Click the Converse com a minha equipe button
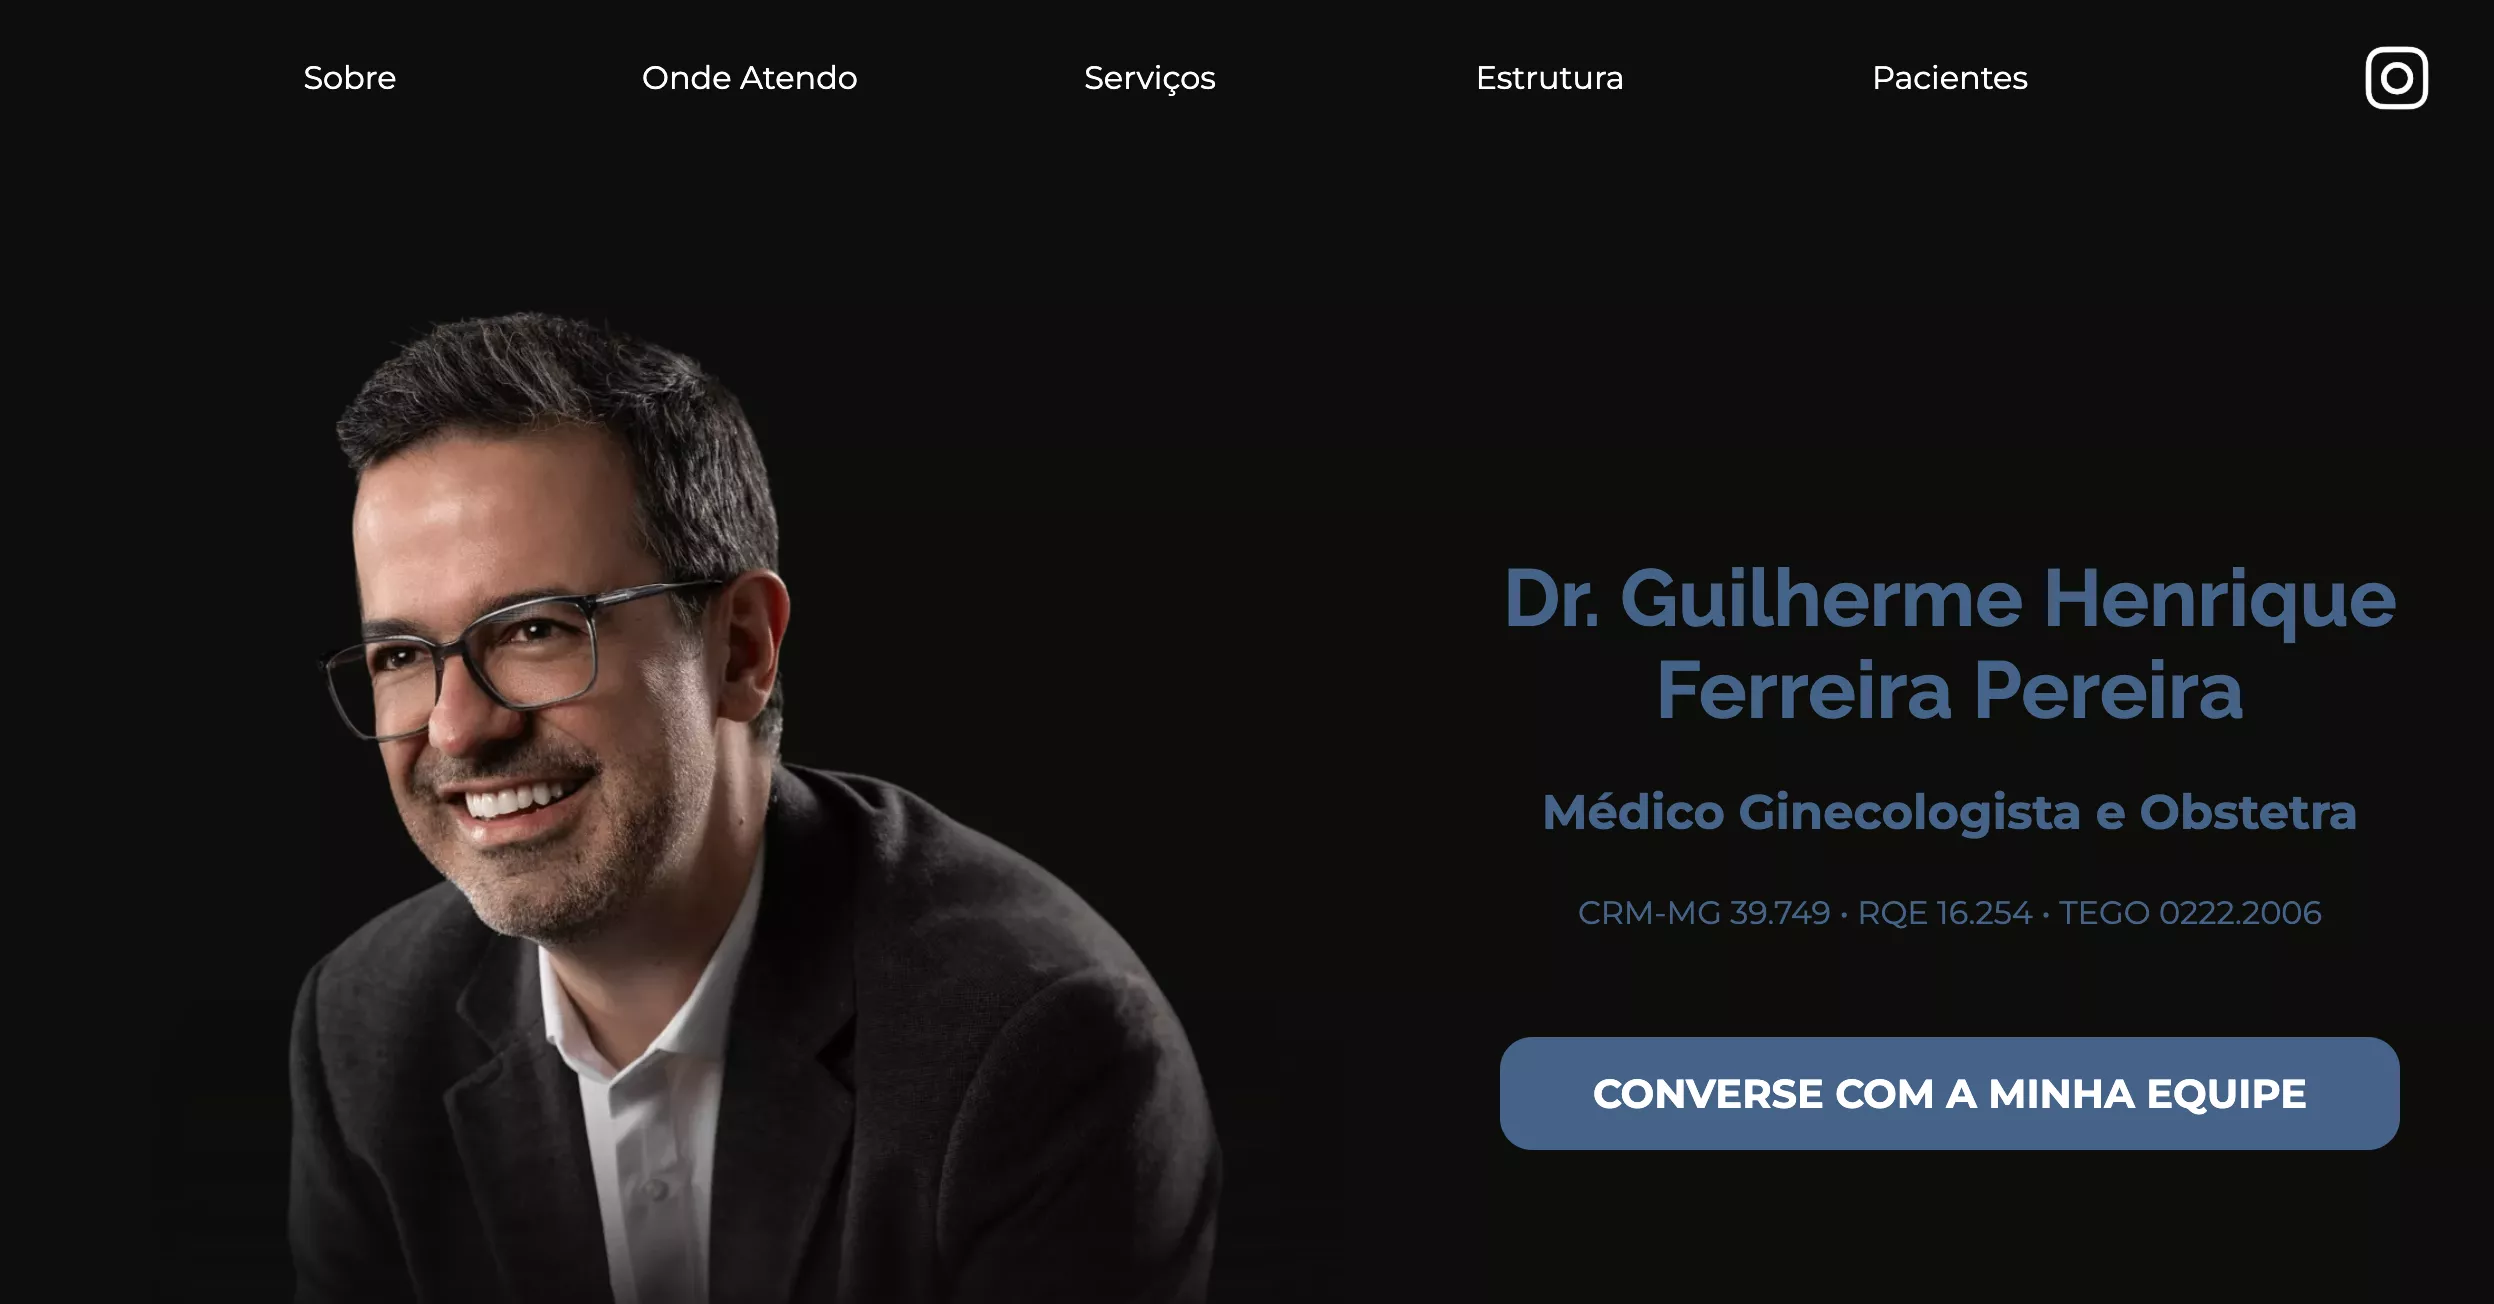The height and width of the screenshot is (1304, 2494). click(x=1949, y=1093)
